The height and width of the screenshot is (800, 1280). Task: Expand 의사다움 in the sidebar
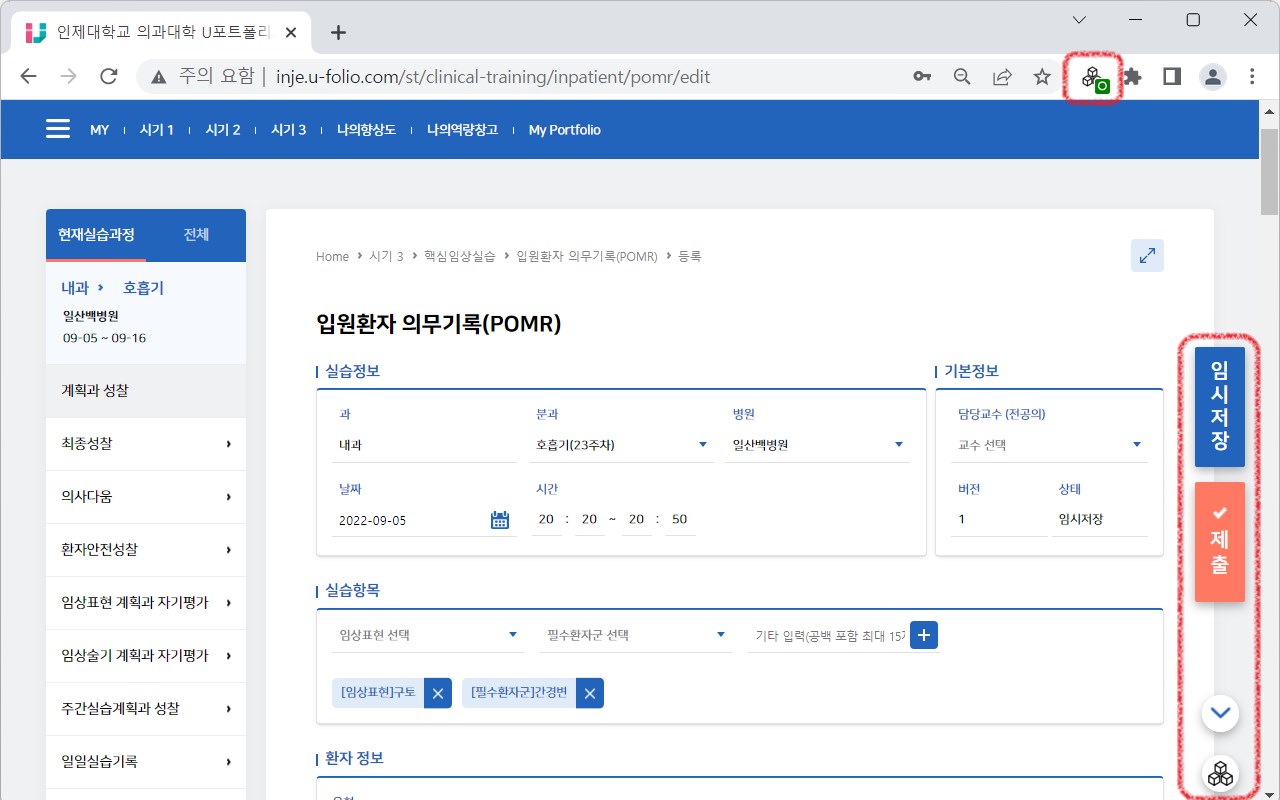[146, 497]
